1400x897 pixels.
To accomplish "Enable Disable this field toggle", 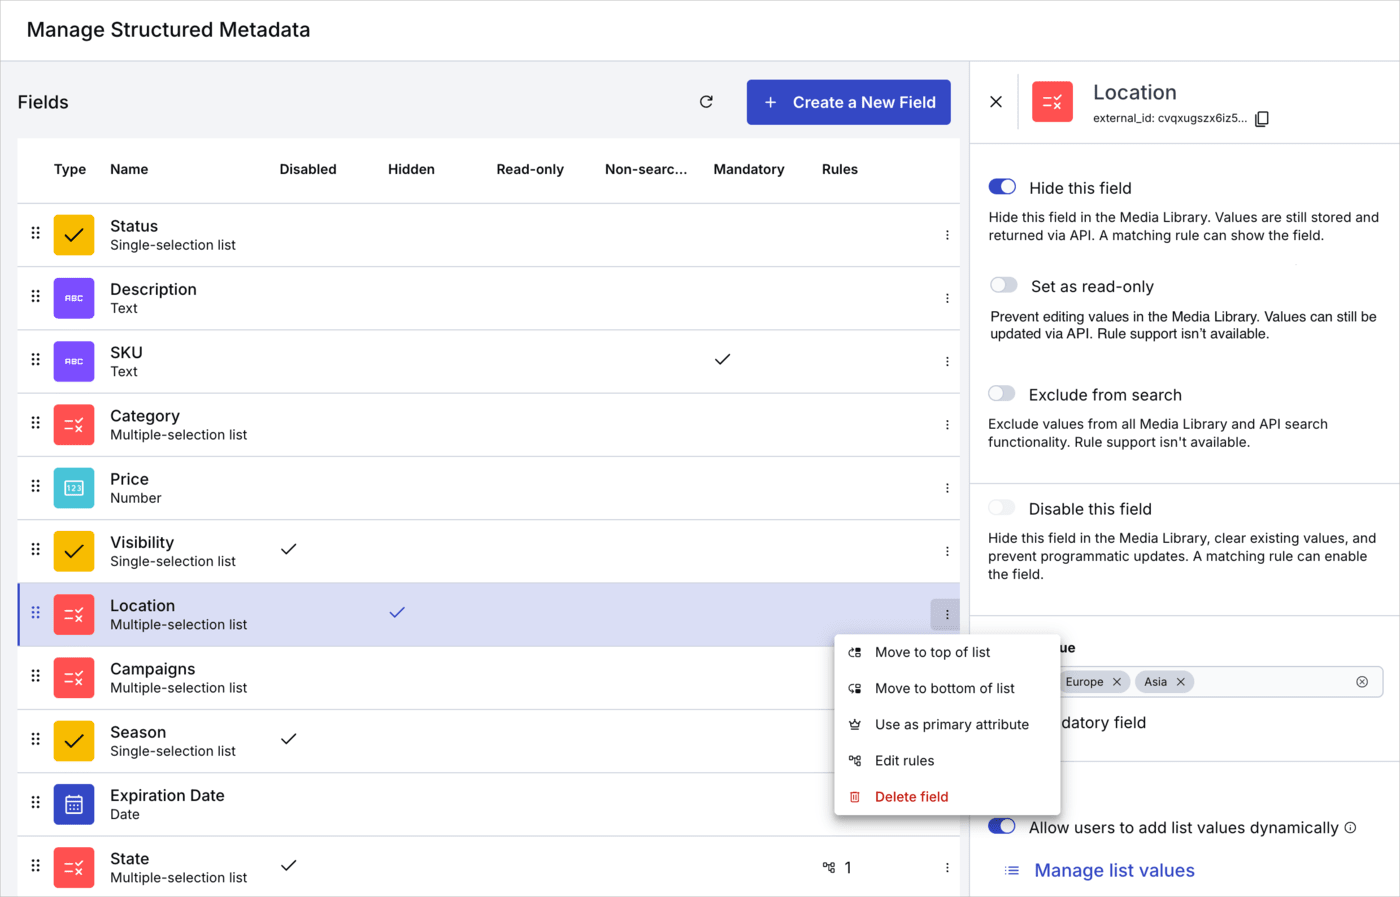I will 1002,508.
